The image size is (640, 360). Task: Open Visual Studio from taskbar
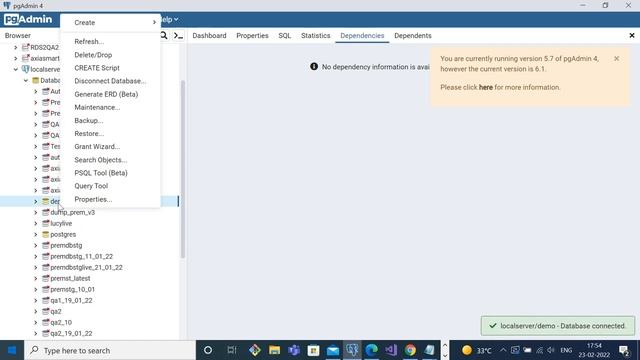point(391,350)
